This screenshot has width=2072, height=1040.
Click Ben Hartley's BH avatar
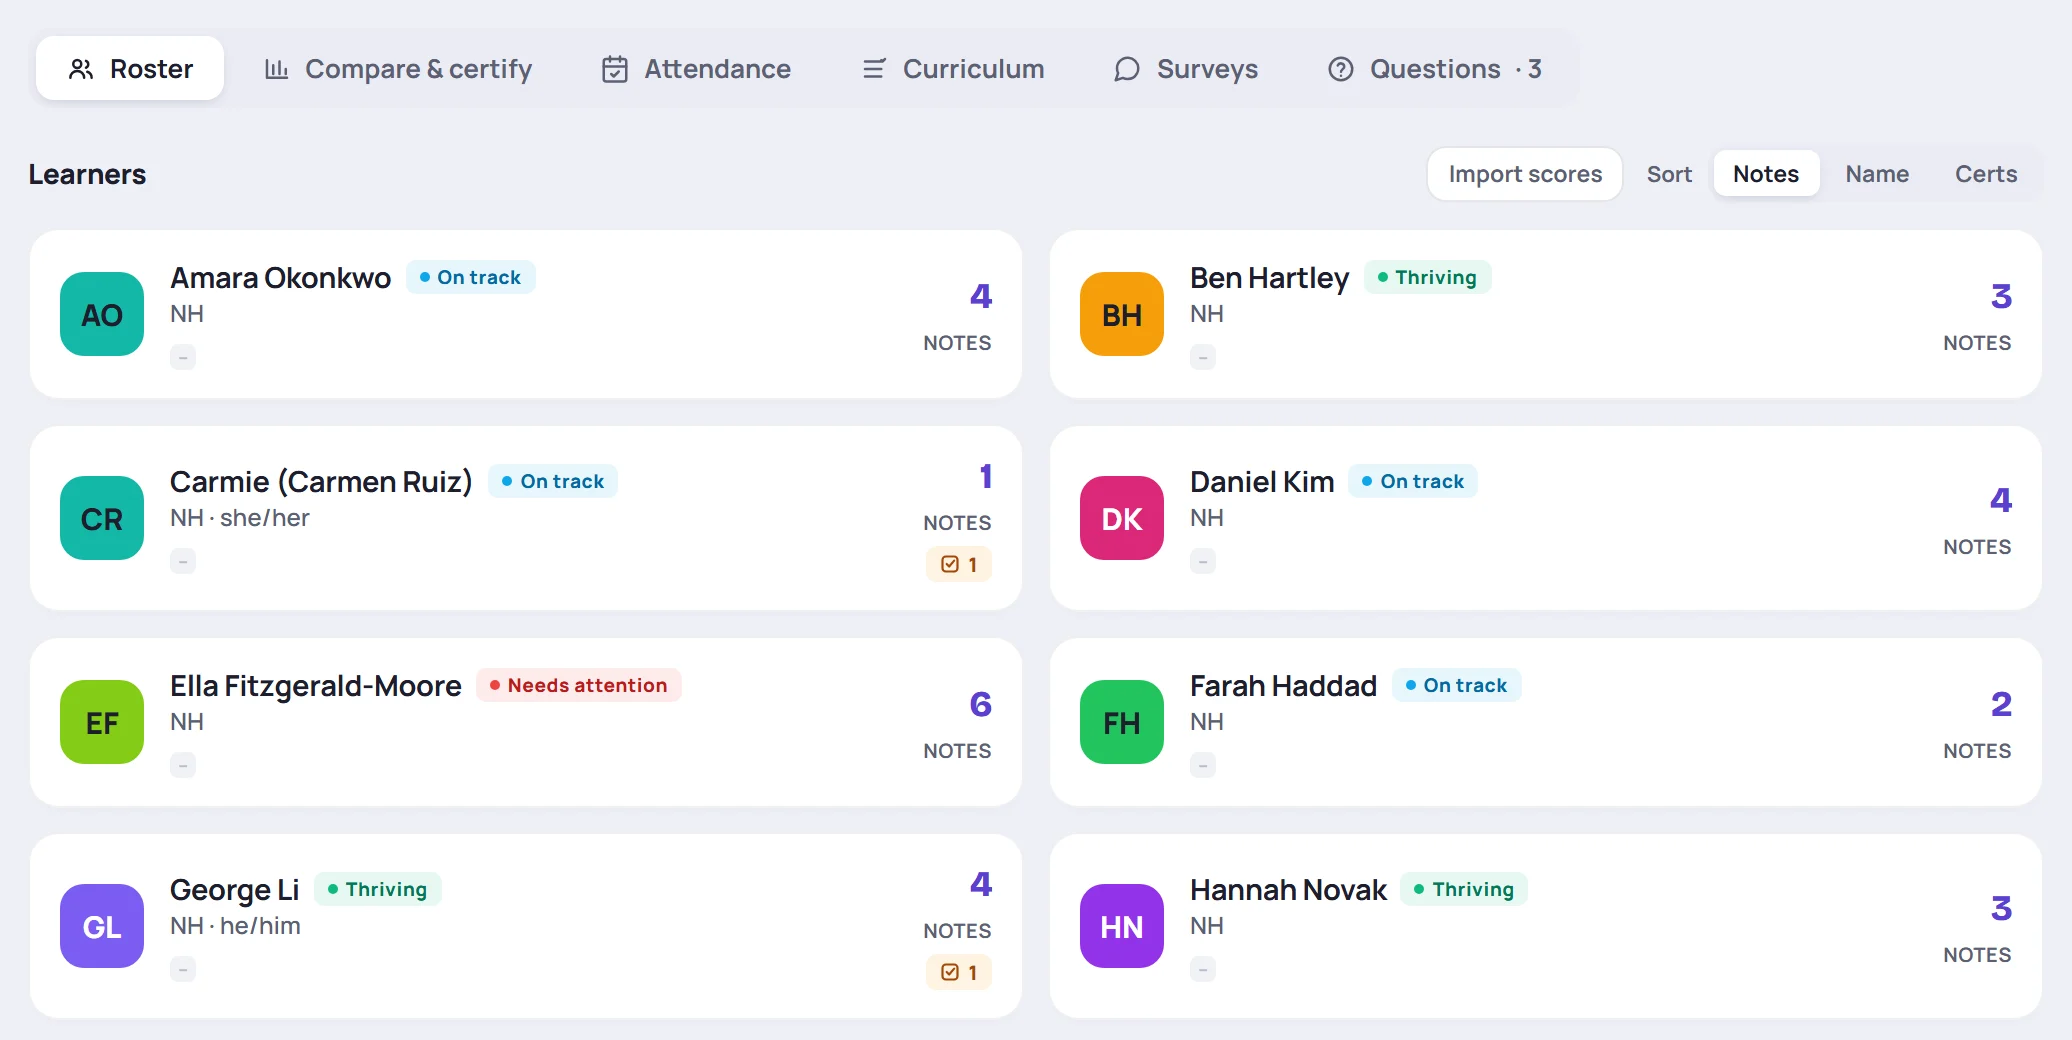pos(1122,314)
